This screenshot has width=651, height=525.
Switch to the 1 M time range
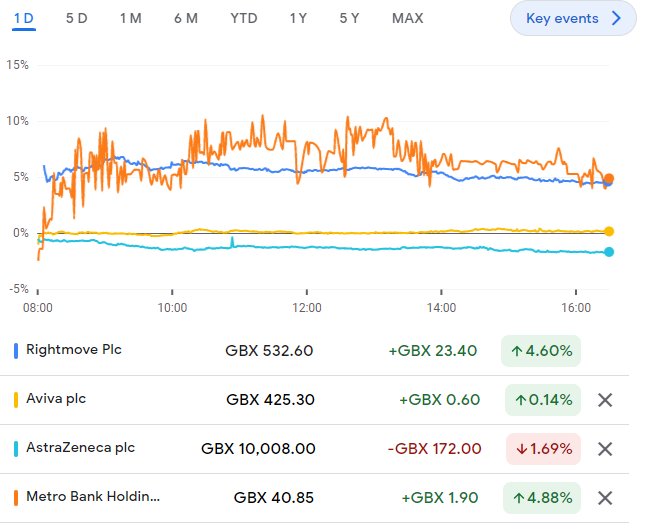[131, 19]
